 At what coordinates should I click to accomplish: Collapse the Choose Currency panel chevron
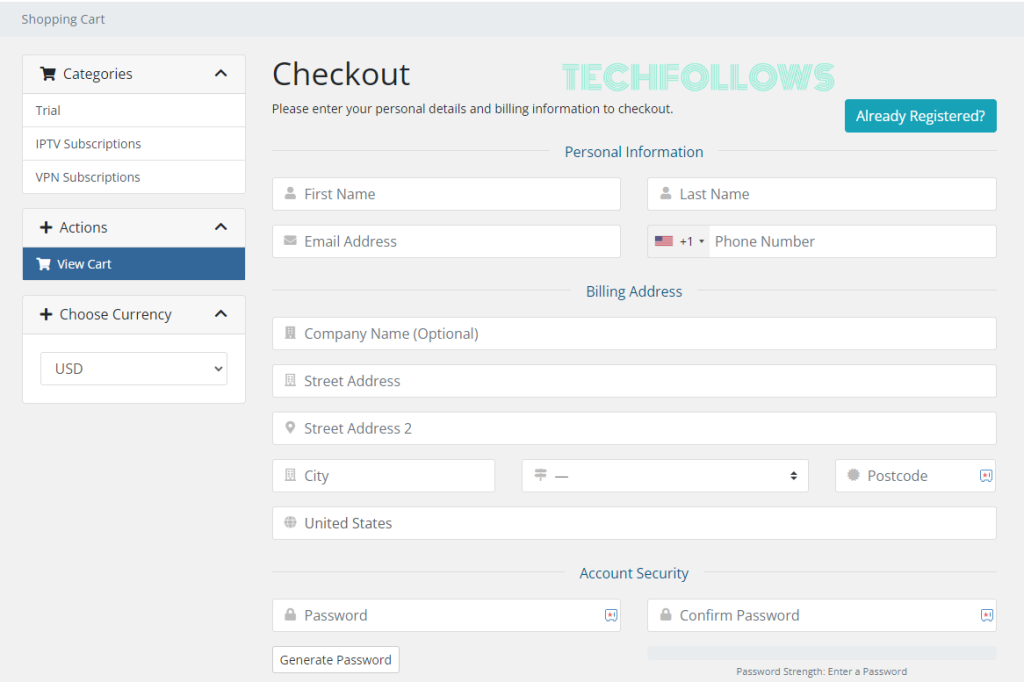coord(221,314)
